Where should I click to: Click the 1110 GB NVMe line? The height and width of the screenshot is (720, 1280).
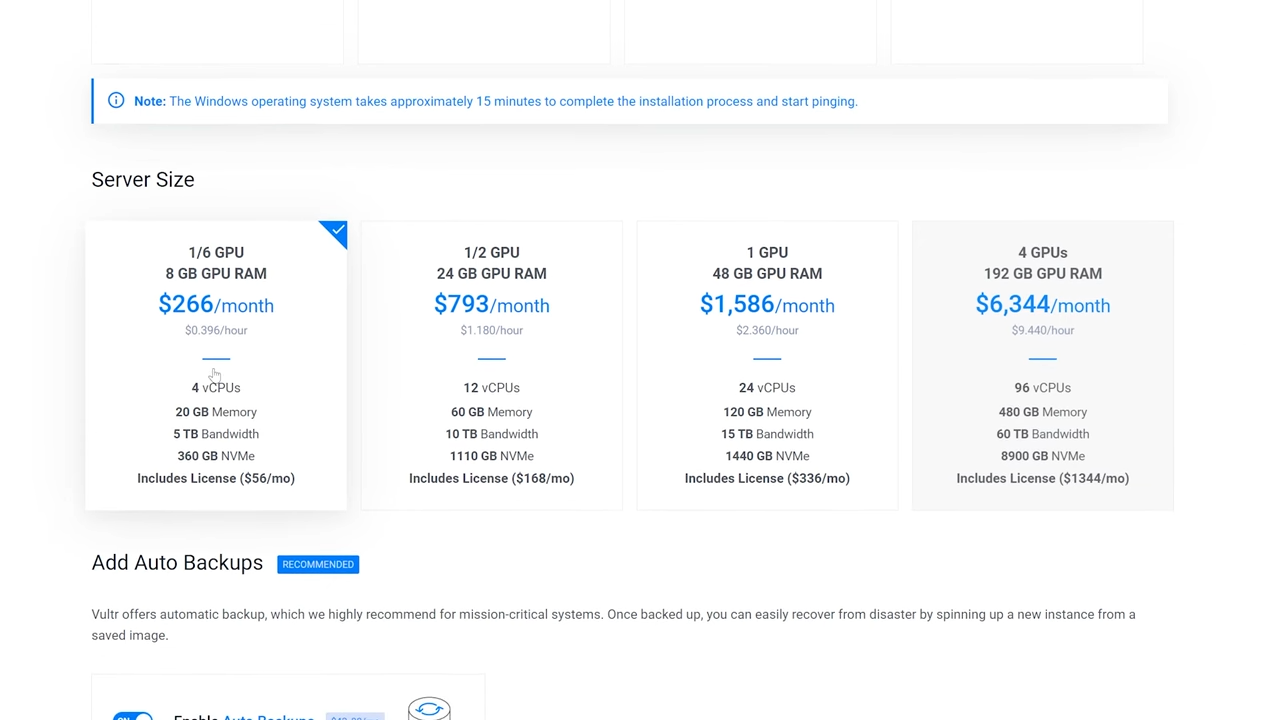(492, 456)
